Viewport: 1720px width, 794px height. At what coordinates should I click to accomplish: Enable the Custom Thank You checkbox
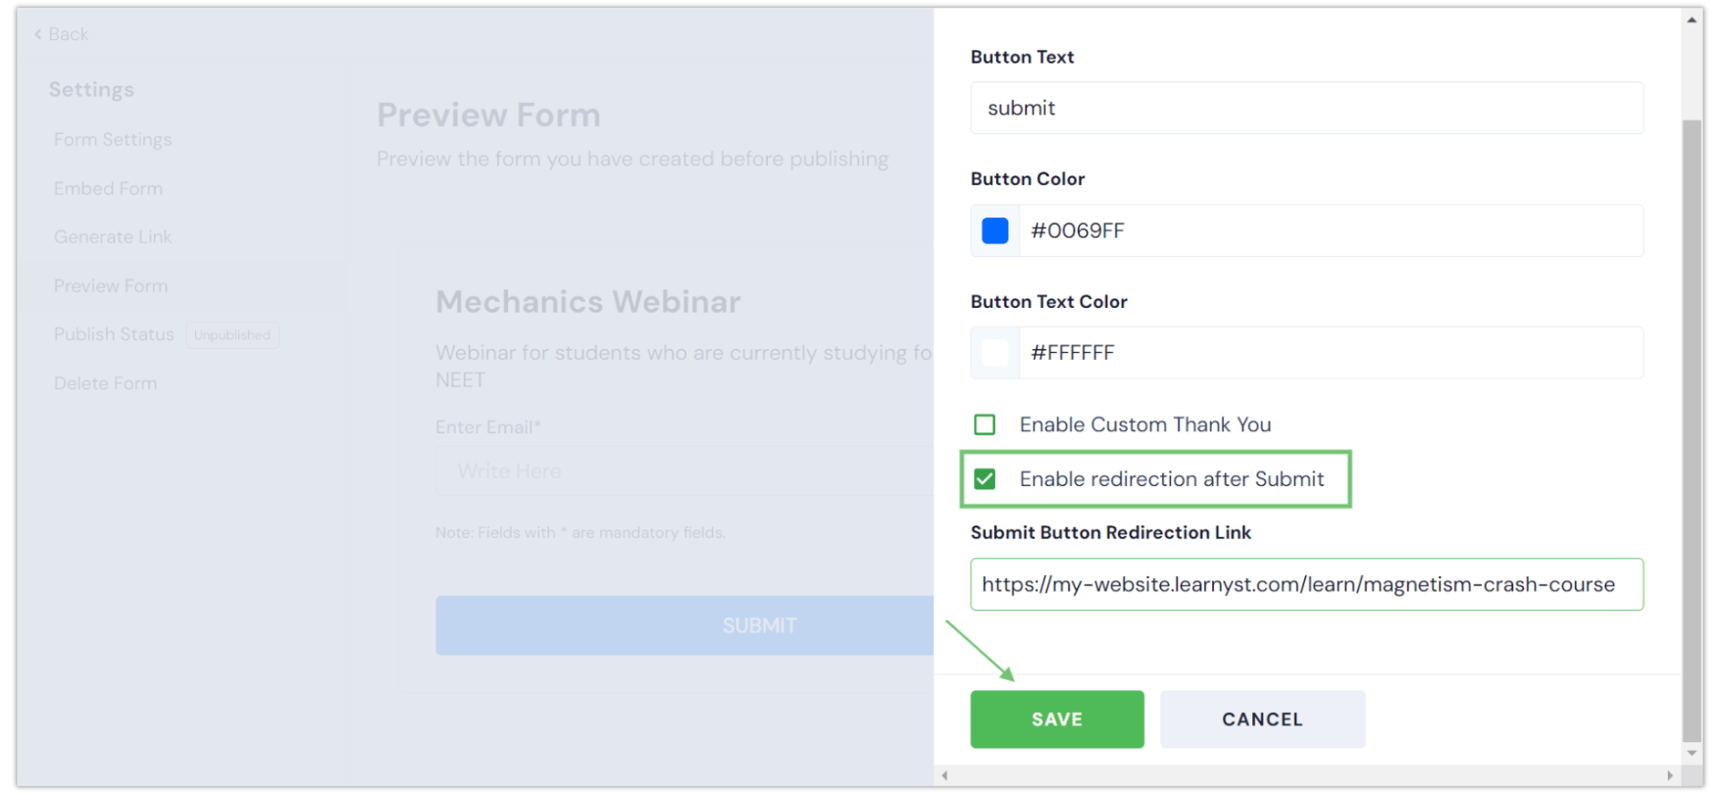(984, 424)
